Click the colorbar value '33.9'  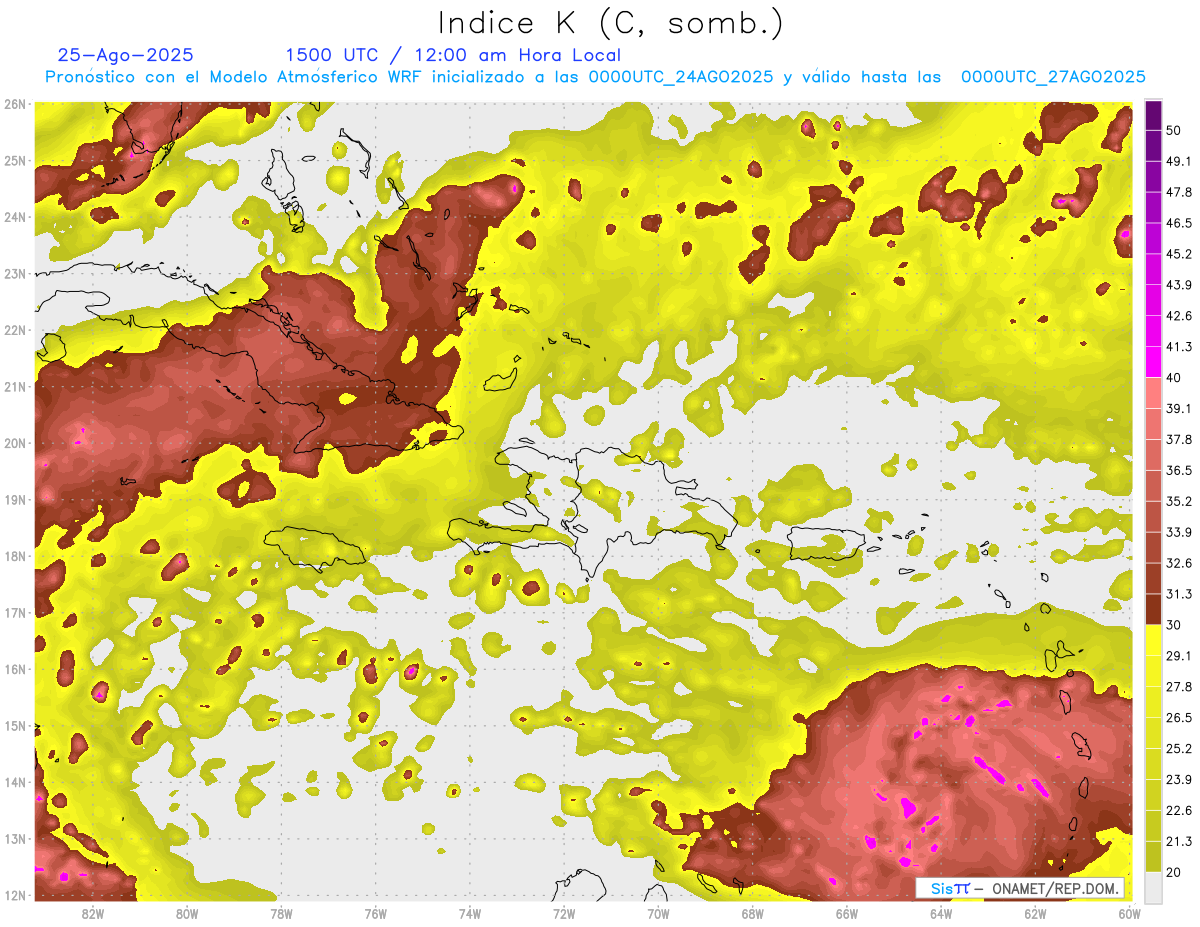[1178, 532]
